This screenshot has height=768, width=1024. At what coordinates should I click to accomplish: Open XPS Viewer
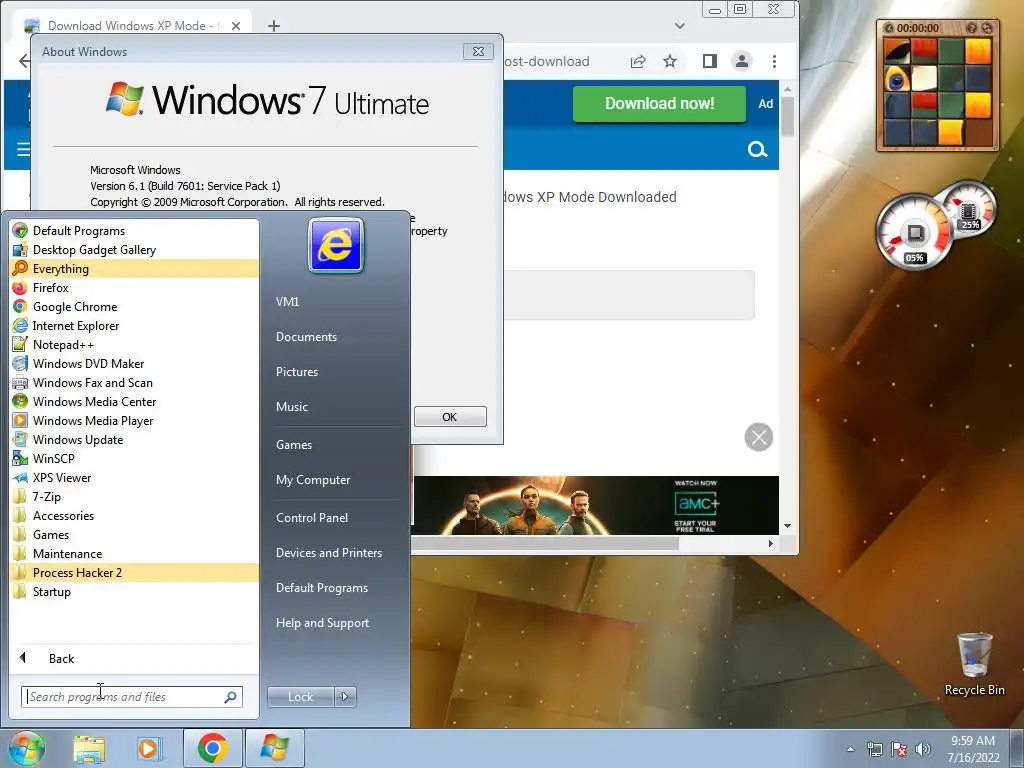pyautogui.click(x=135, y=477)
